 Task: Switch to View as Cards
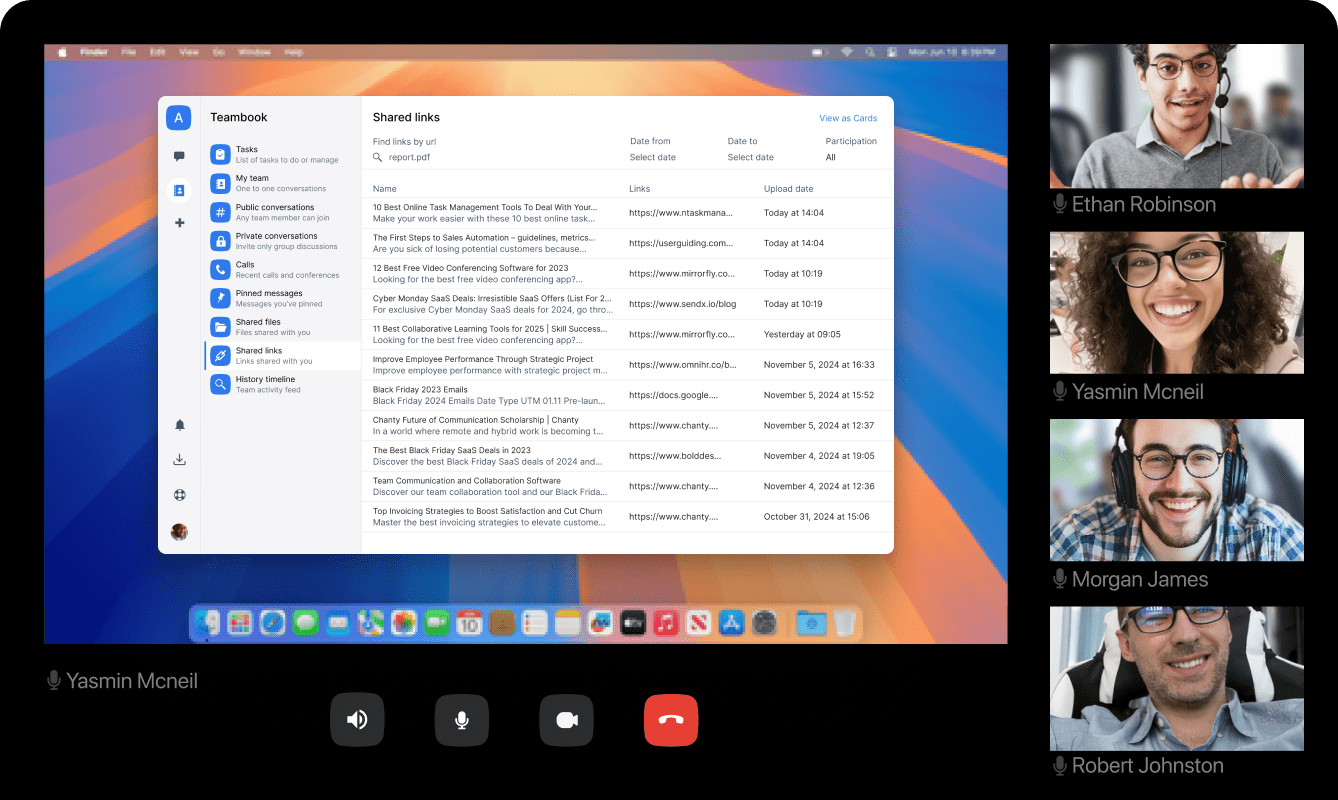tap(847, 118)
